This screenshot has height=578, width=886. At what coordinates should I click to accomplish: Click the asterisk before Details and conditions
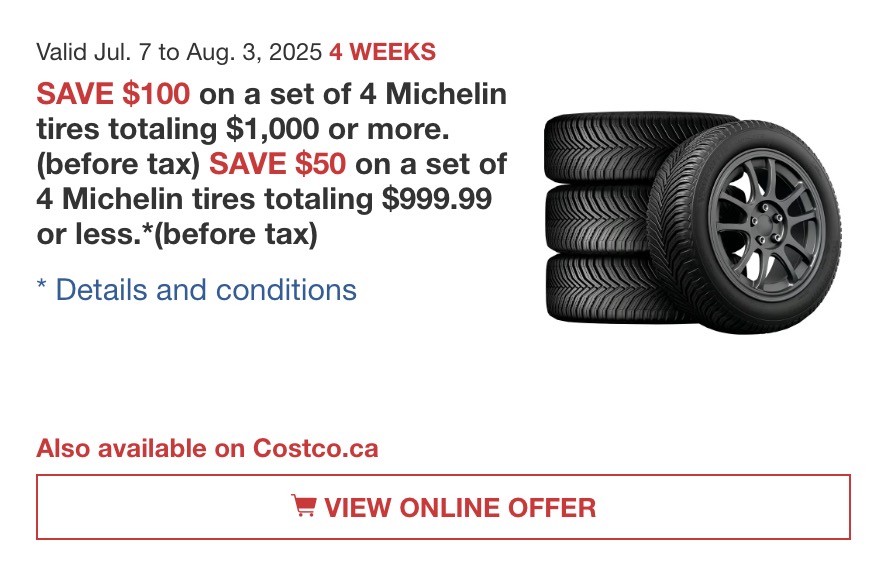pos(41,284)
